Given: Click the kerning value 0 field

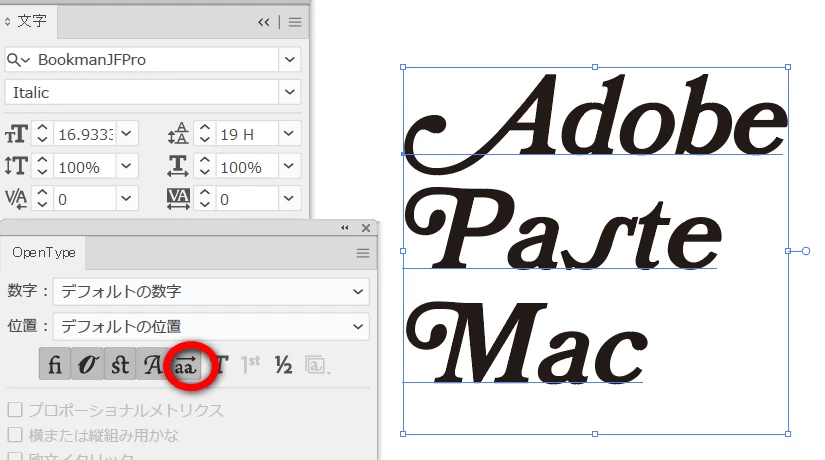Looking at the screenshot, I should coord(85,199).
